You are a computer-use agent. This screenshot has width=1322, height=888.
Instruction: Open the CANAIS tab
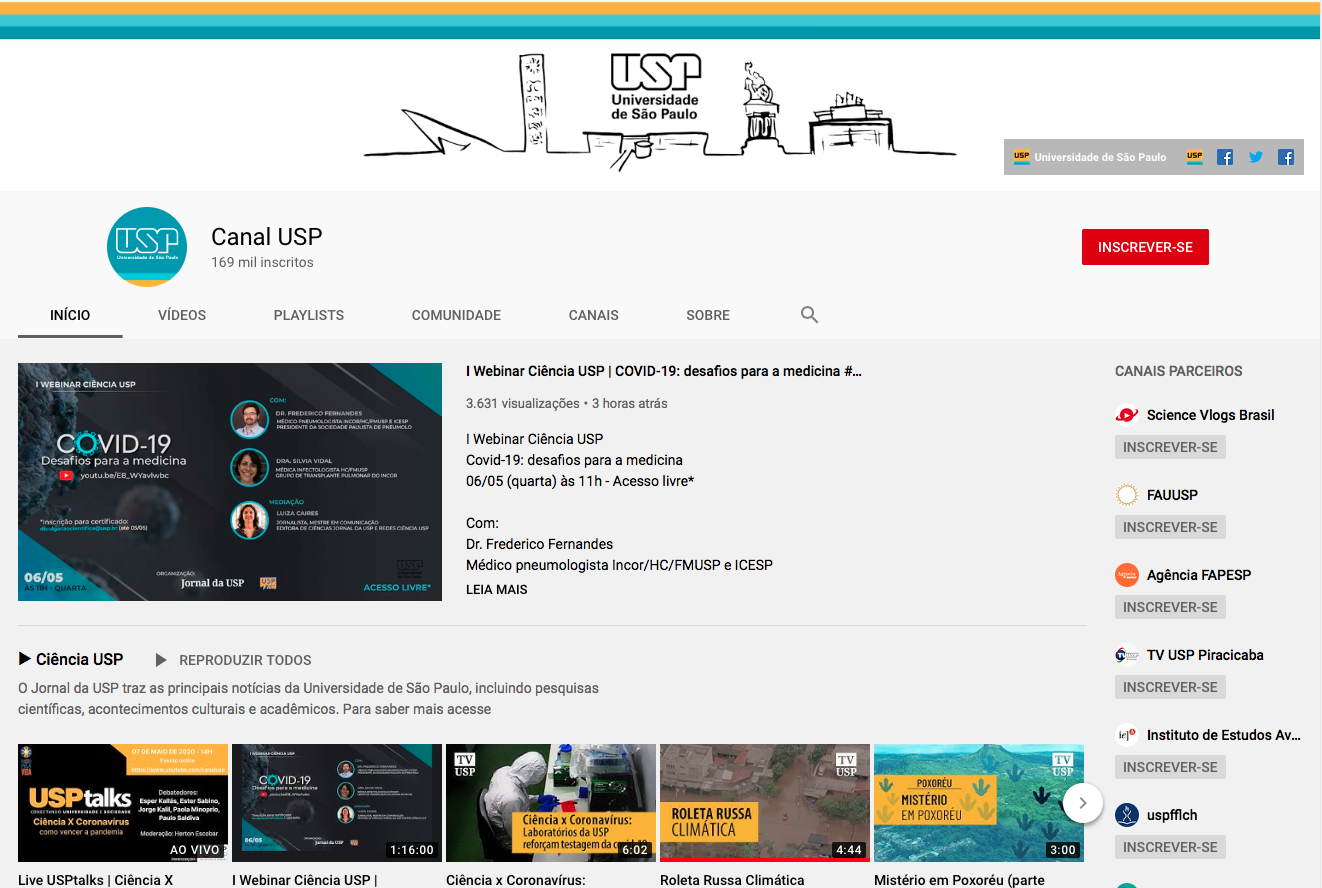pos(594,315)
